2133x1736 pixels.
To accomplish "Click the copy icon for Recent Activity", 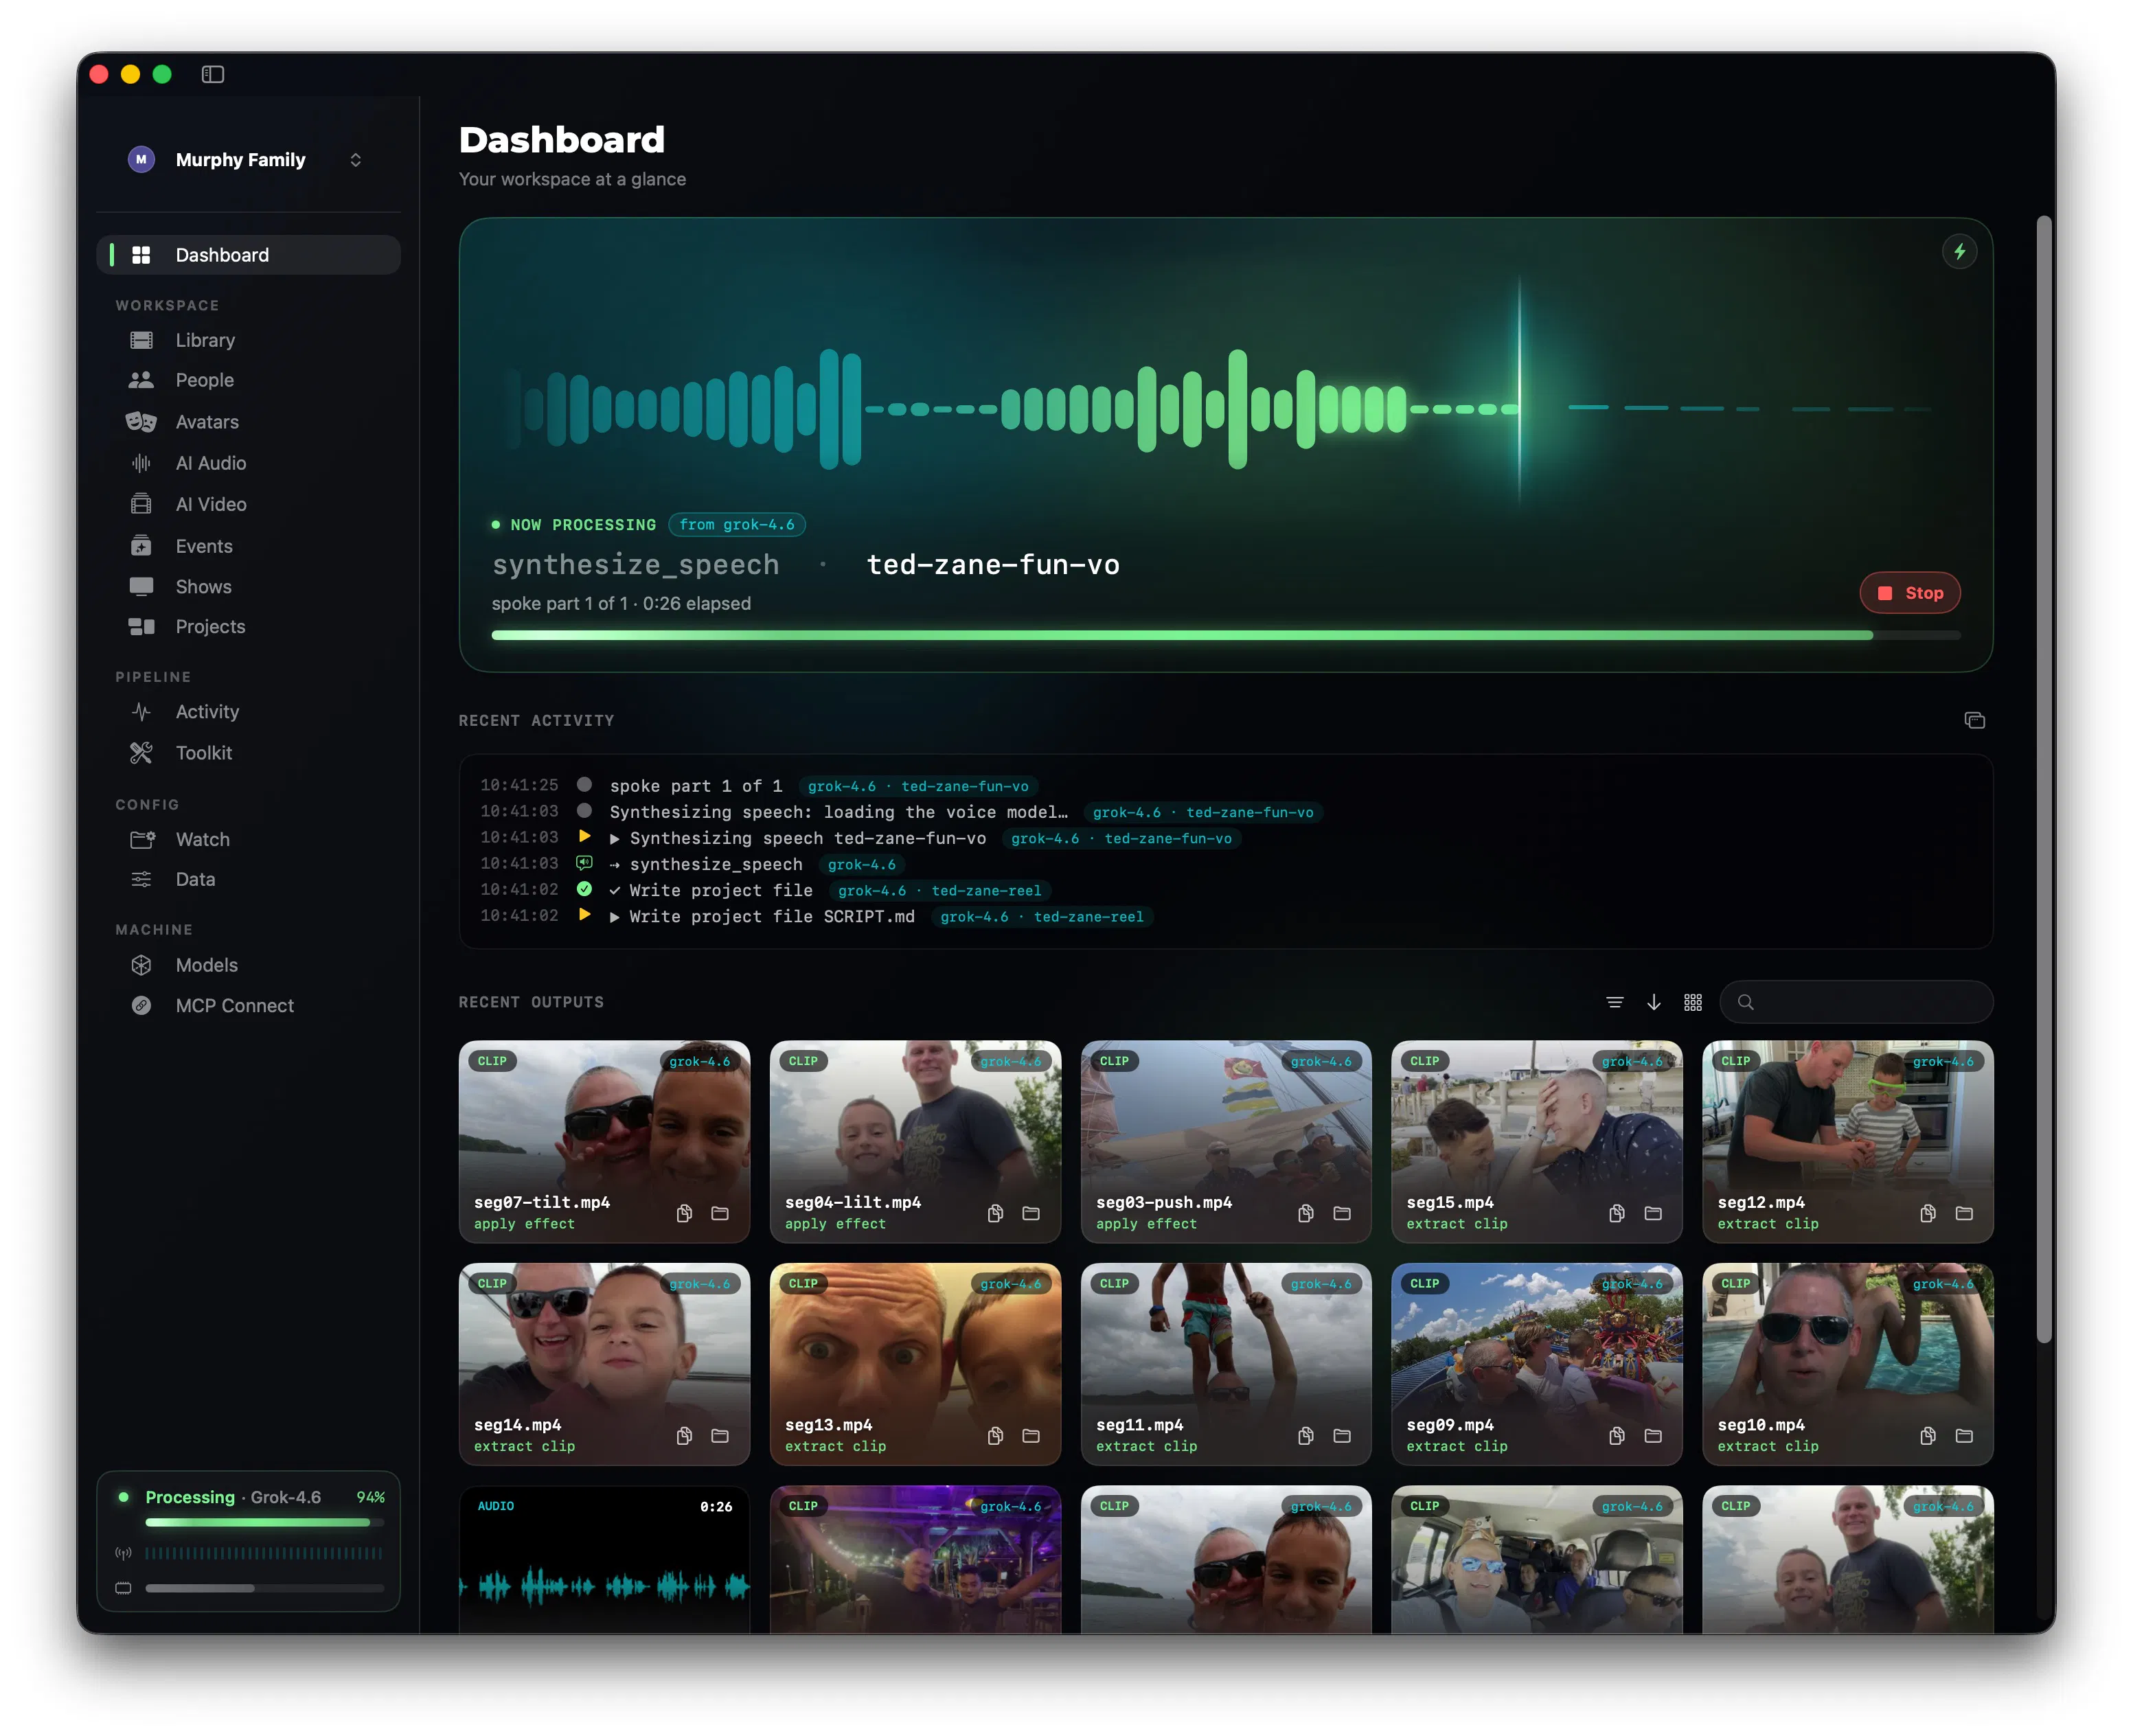I will pos(1975,720).
